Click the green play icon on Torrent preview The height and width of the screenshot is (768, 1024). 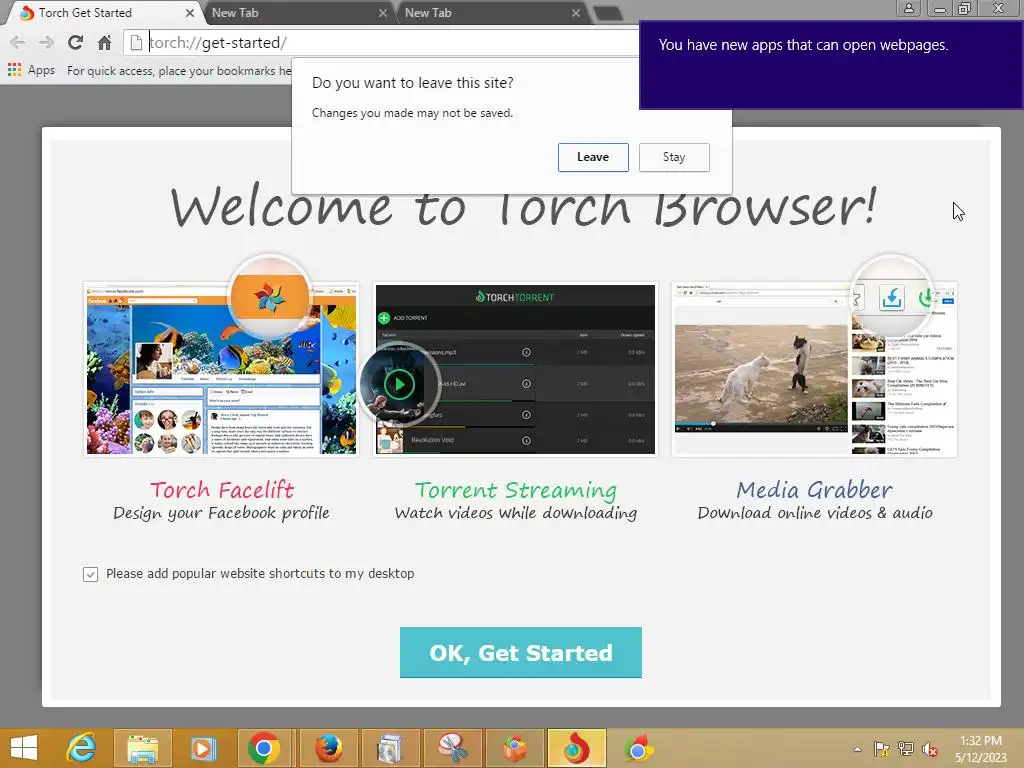(399, 384)
